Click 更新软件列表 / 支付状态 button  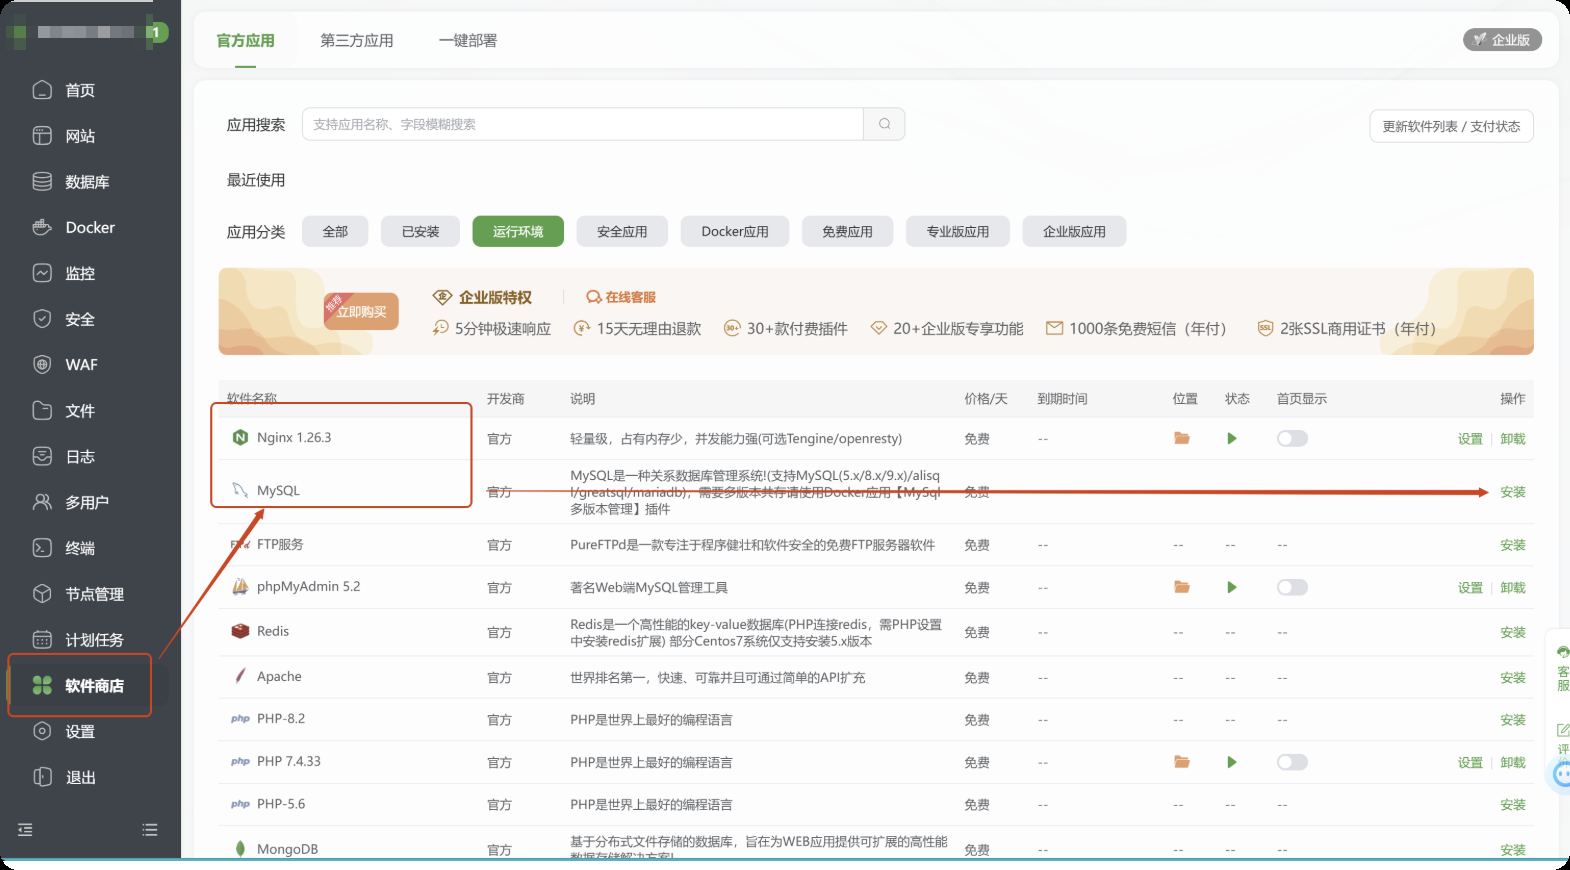click(1450, 126)
